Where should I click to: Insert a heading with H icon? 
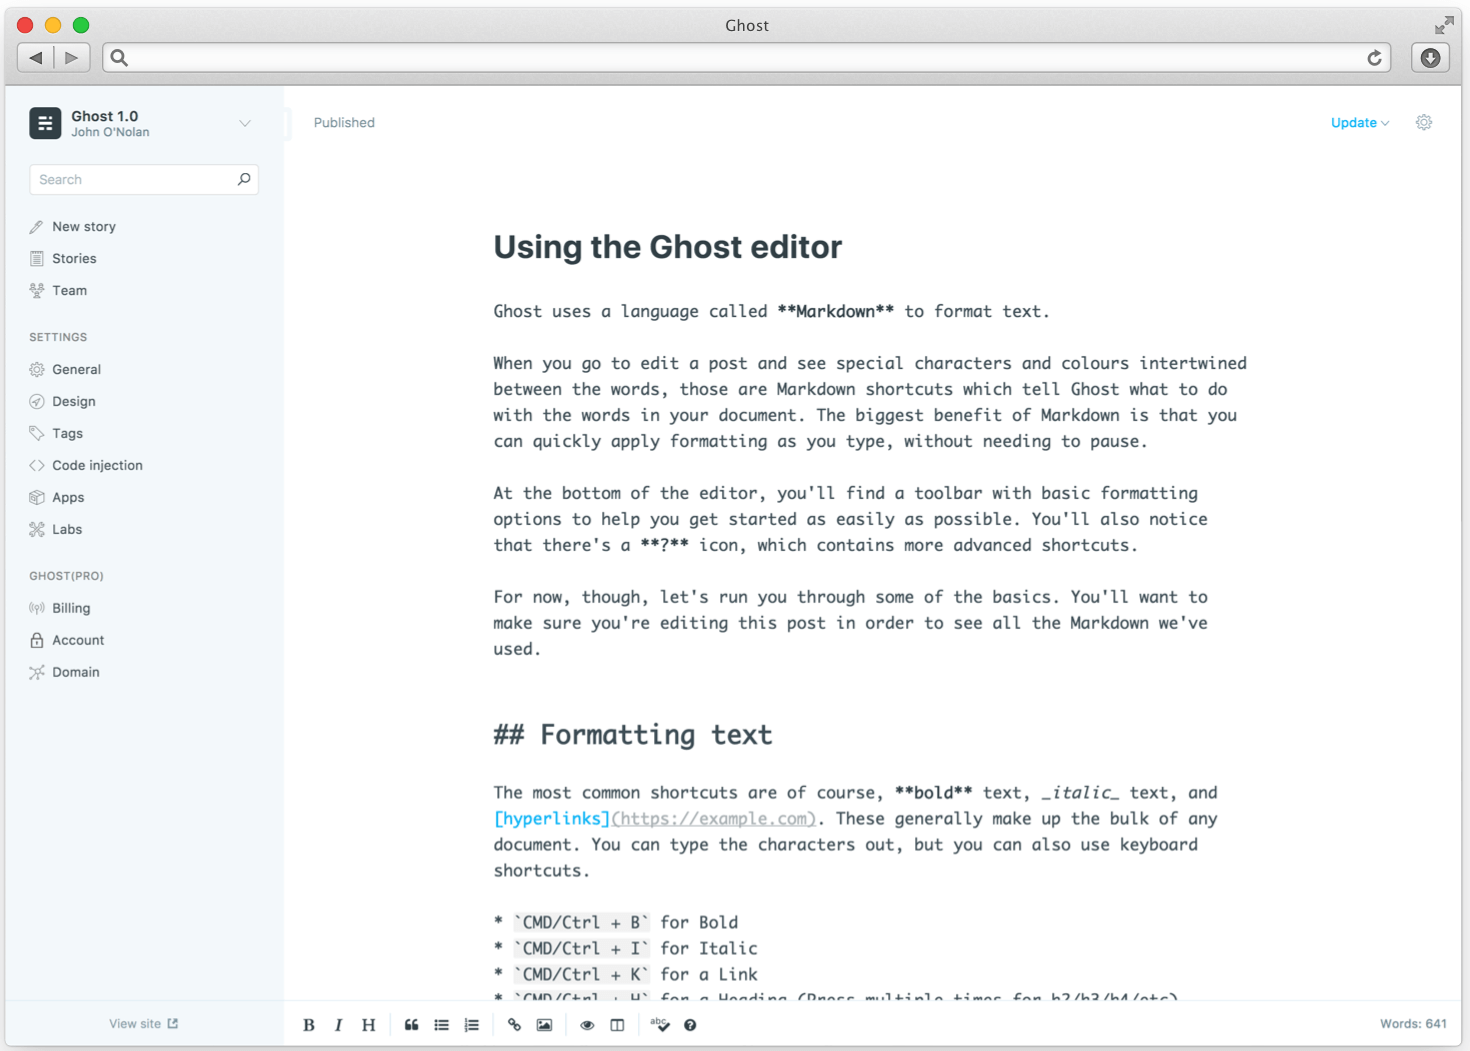(x=369, y=1025)
